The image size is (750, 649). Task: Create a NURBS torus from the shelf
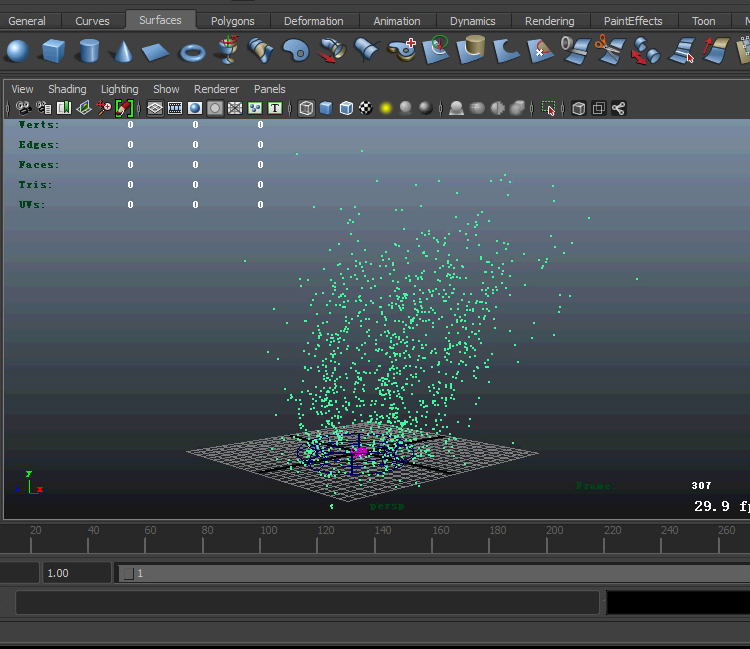(x=192, y=52)
